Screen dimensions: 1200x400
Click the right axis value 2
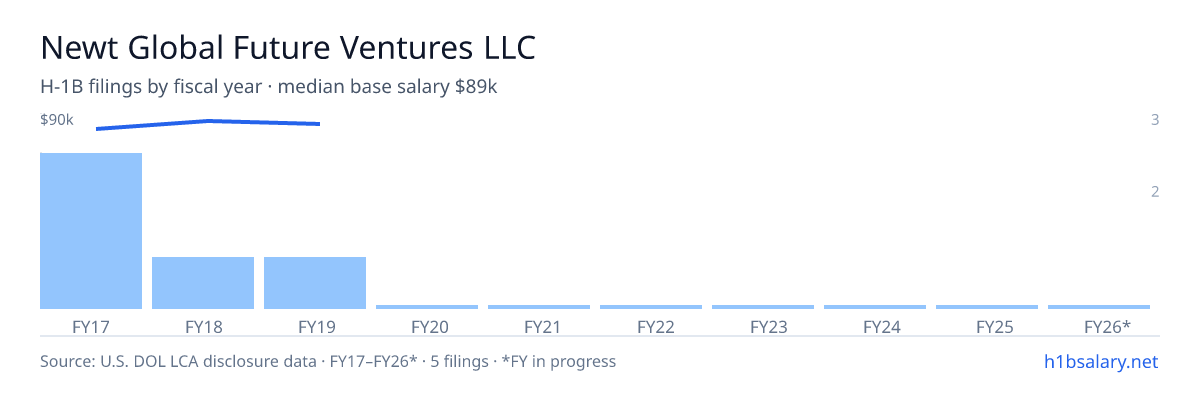click(x=1155, y=192)
